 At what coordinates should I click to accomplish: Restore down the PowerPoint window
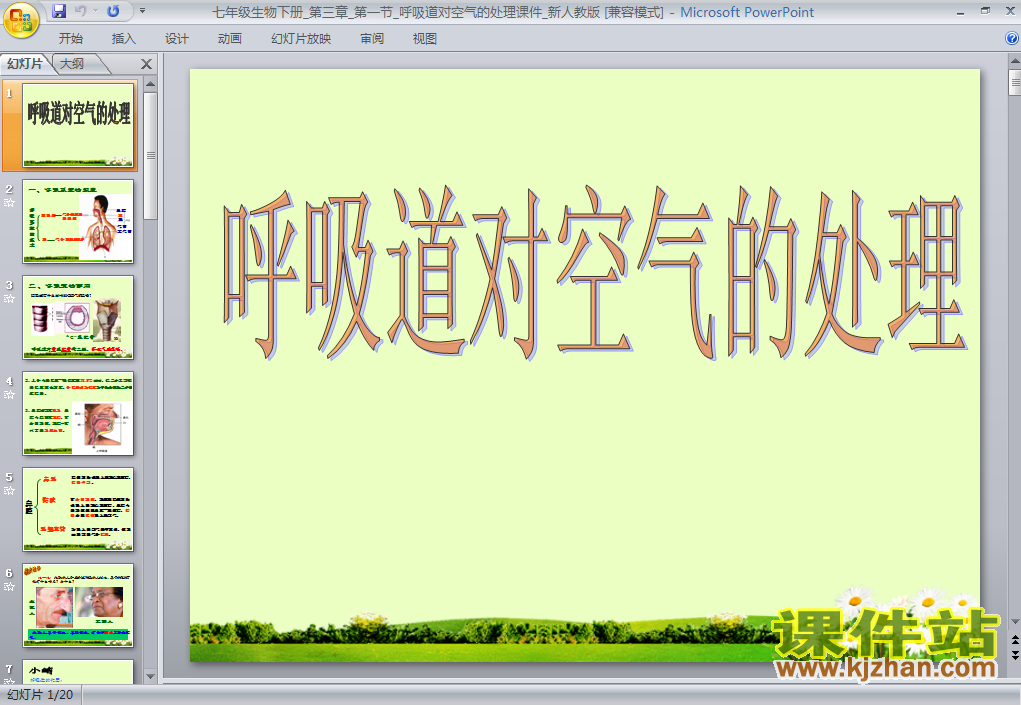click(985, 11)
